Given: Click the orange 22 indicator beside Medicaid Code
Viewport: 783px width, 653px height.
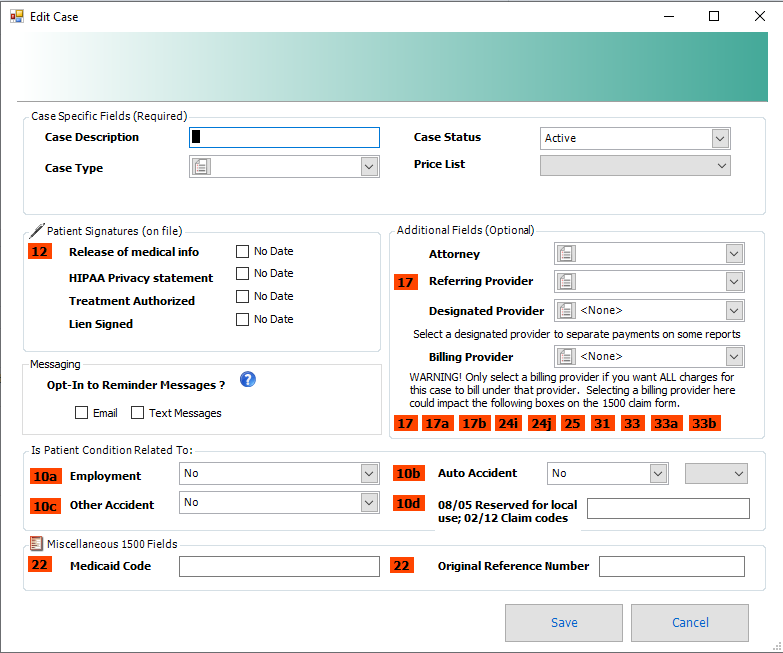Looking at the screenshot, I should click(40, 566).
